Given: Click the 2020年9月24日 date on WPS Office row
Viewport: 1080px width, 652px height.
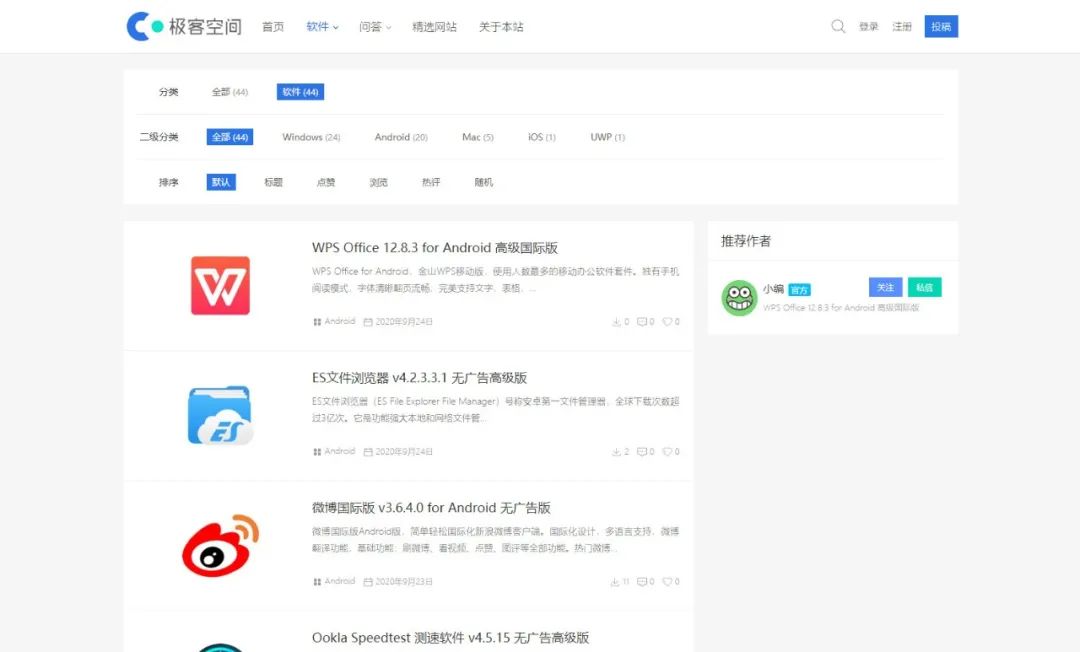Looking at the screenshot, I should coord(398,322).
